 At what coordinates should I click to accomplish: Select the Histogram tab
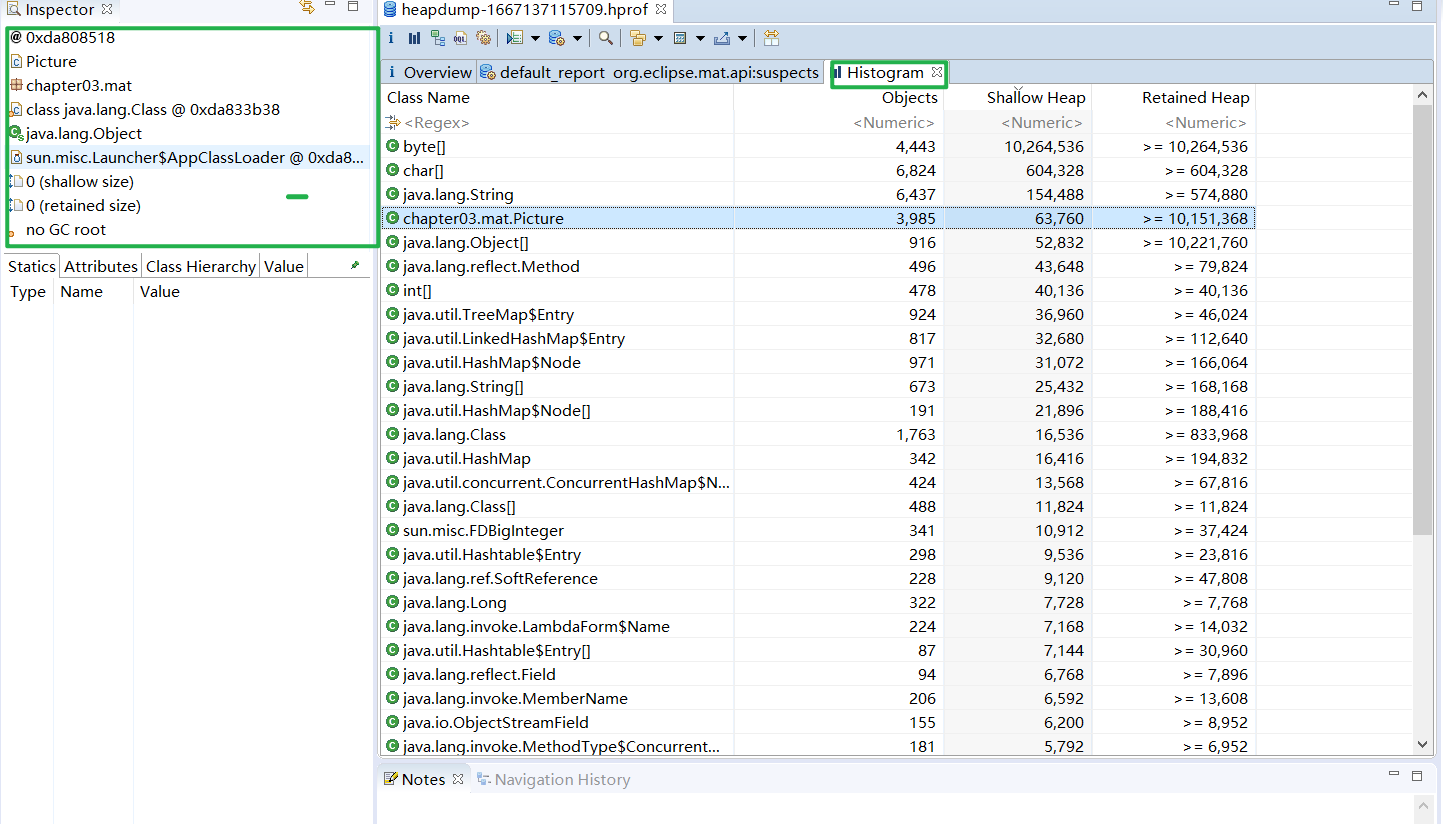(886, 72)
